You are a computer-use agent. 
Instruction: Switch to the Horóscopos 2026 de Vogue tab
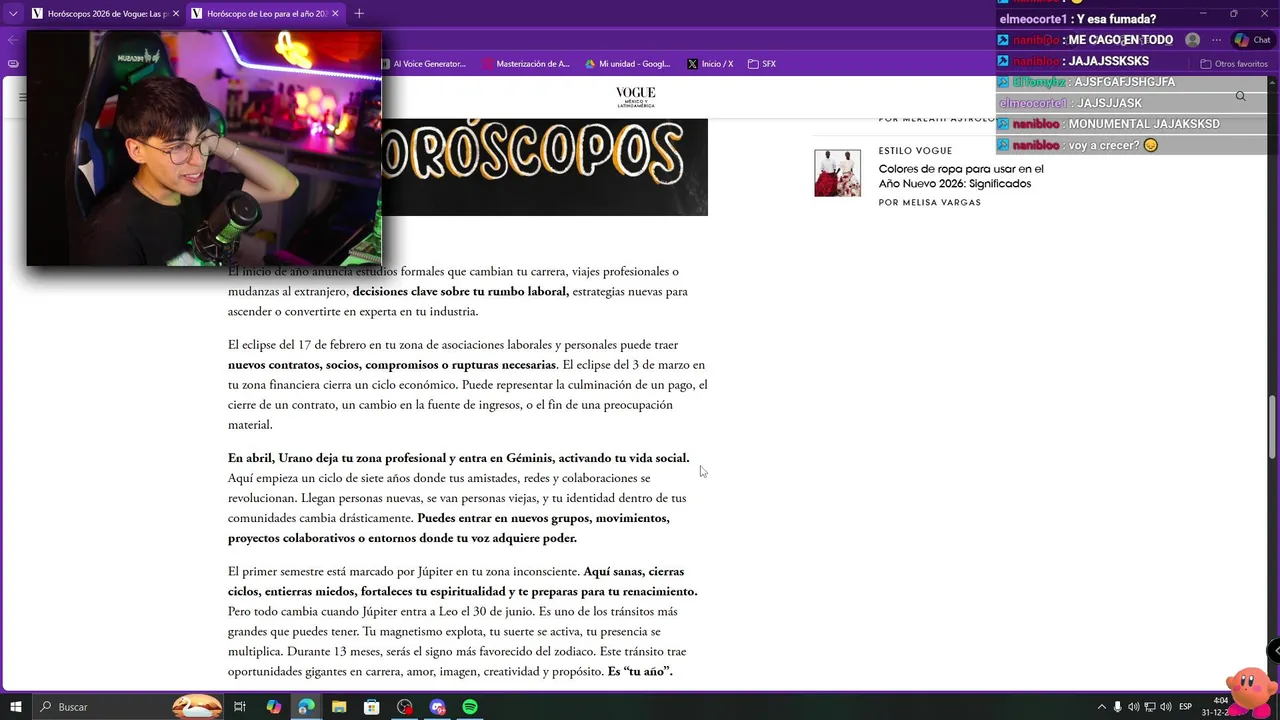pyautogui.click(x=104, y=13)
